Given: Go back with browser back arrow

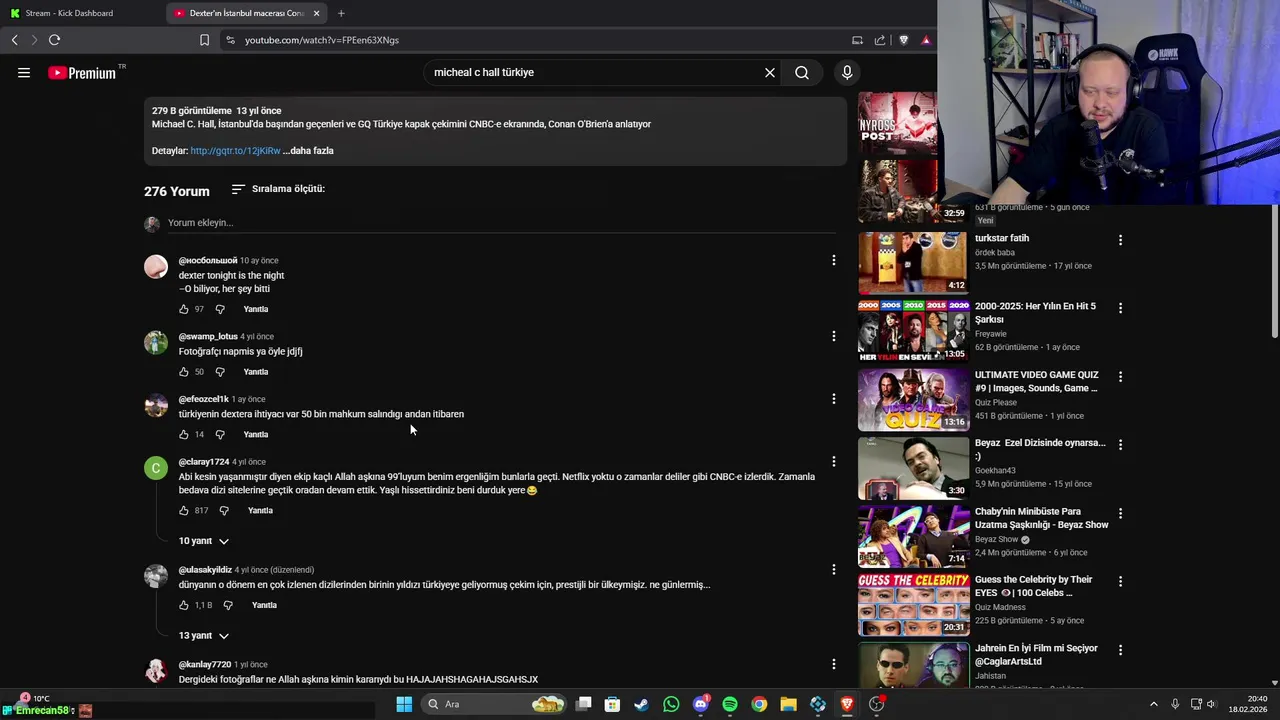Looking at the screenshot, I should 14,40.
